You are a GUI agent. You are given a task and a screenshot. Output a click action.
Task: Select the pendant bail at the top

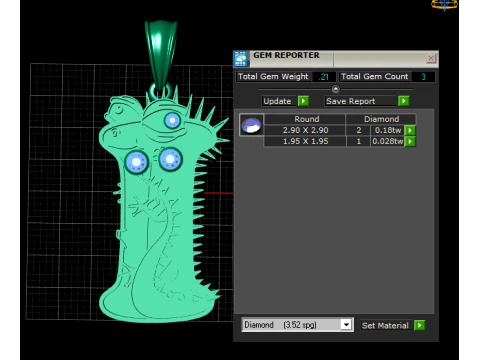coord(161,55)
